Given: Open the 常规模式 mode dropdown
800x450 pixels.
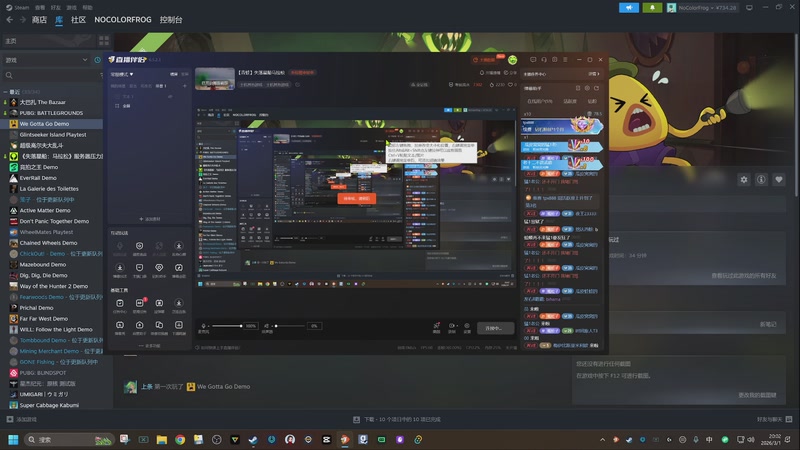Looking at the screenshot, I should (122, 74).
